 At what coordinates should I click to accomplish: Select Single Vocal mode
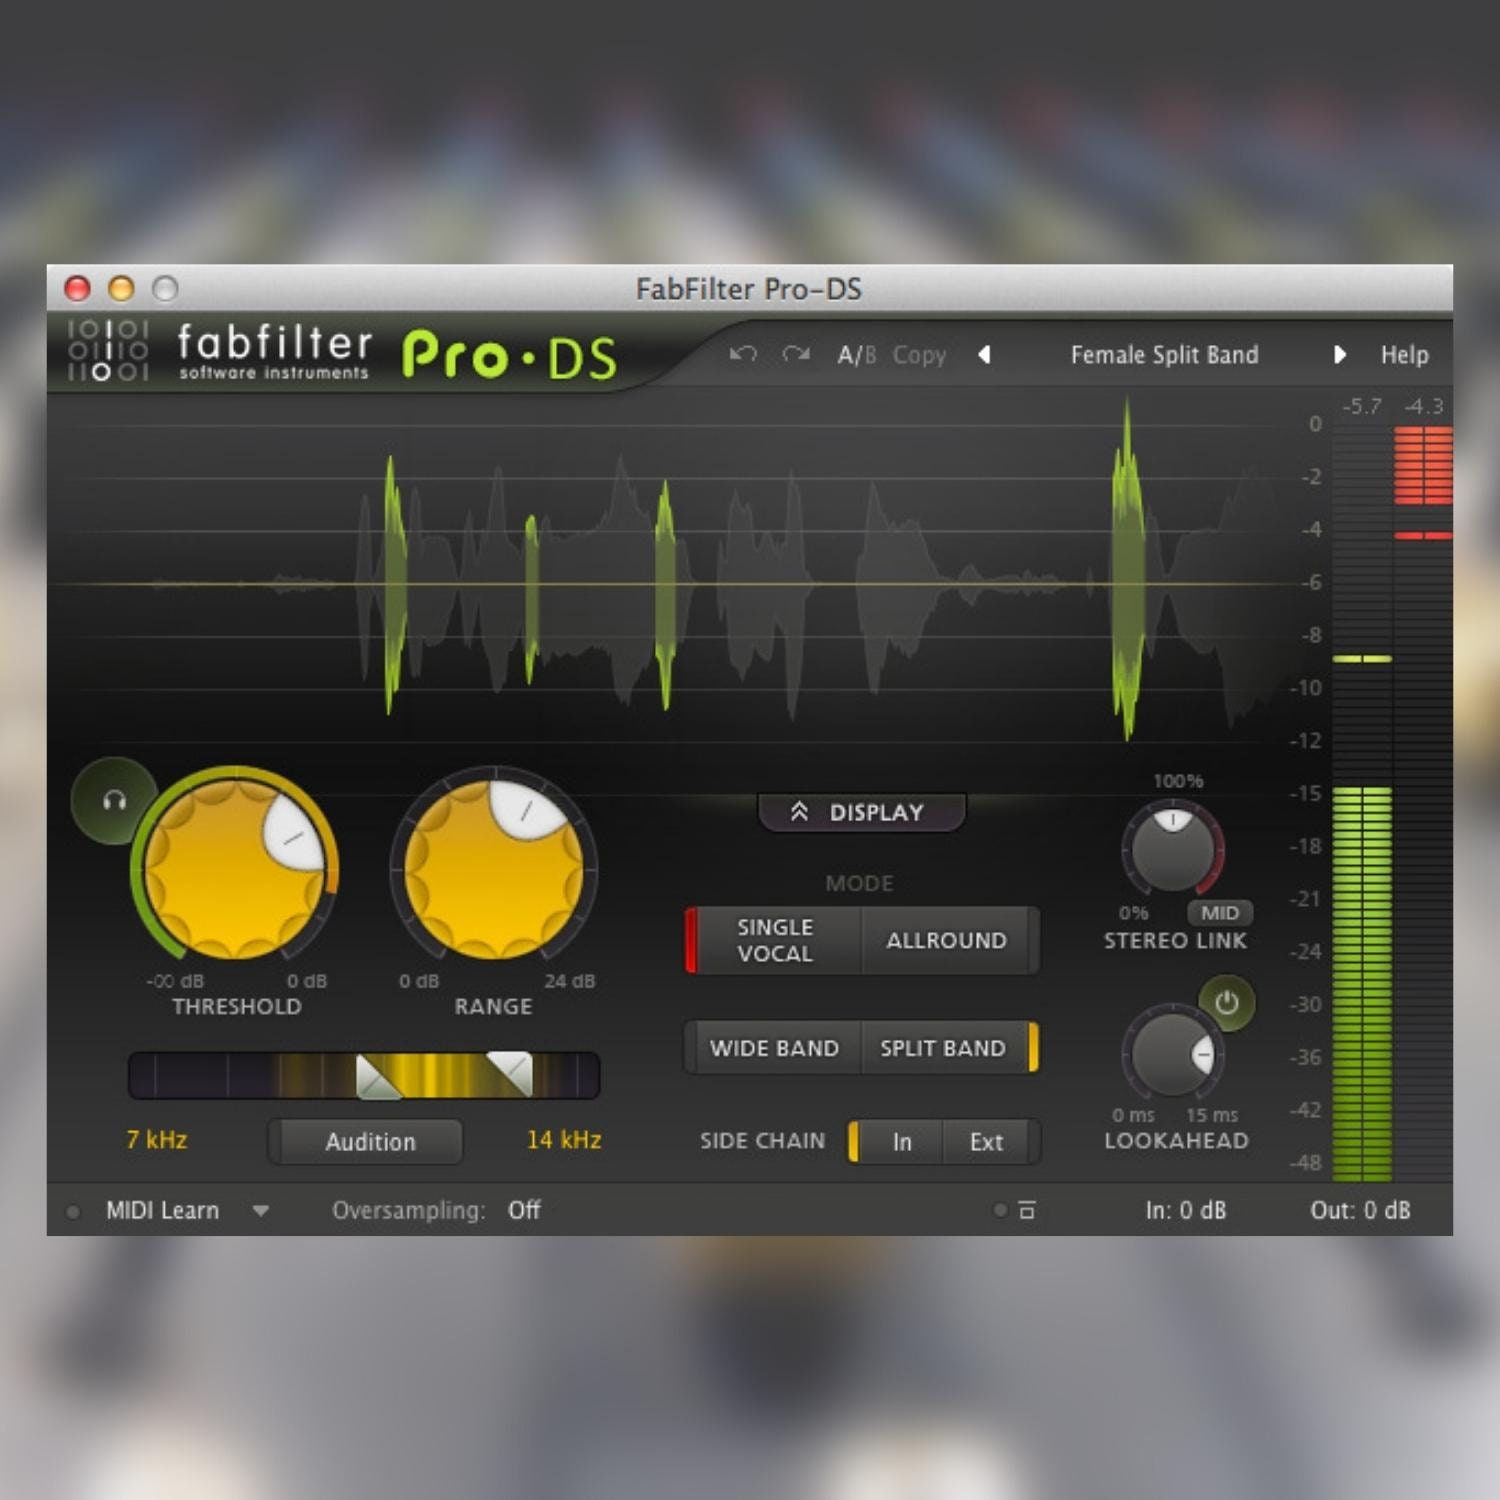click(x=774, y=940)
